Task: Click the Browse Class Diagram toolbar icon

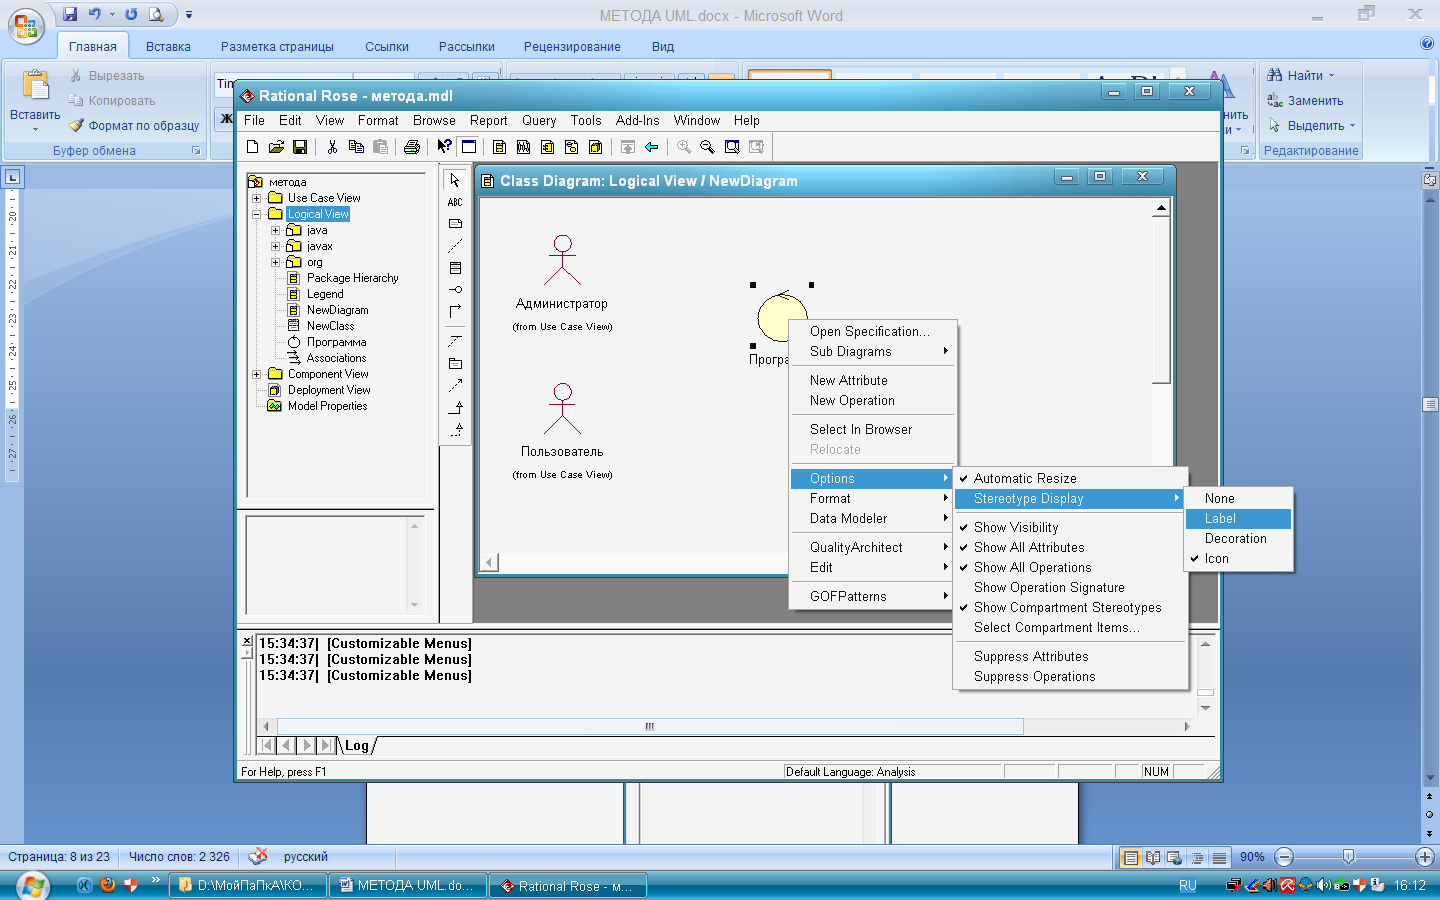Action: (499, 147)
